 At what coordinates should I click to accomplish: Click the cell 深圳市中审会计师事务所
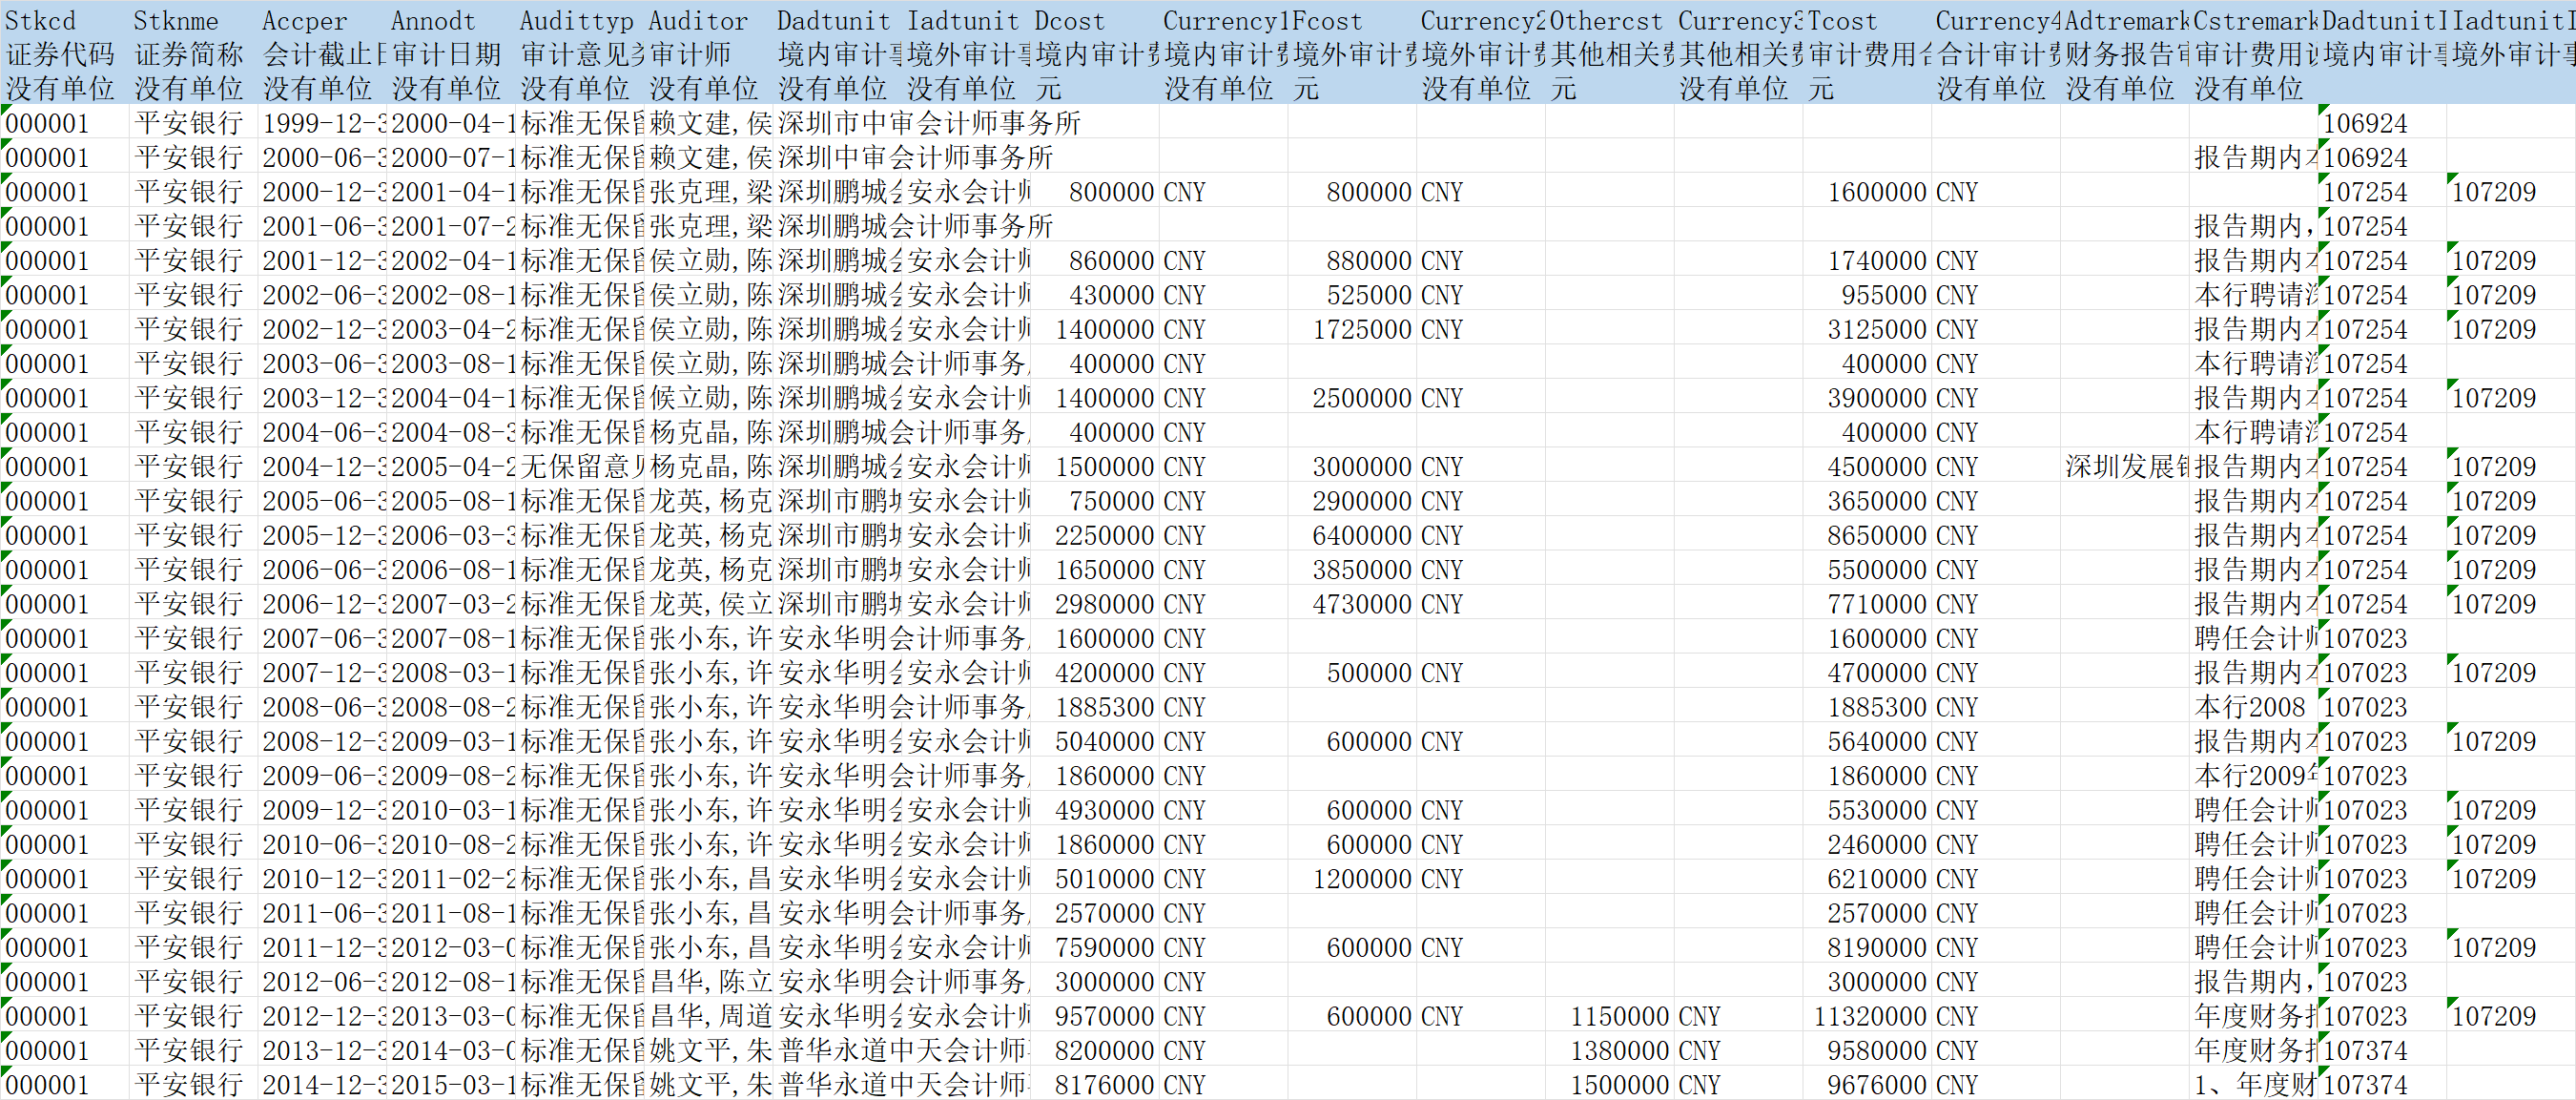[840, 123]
